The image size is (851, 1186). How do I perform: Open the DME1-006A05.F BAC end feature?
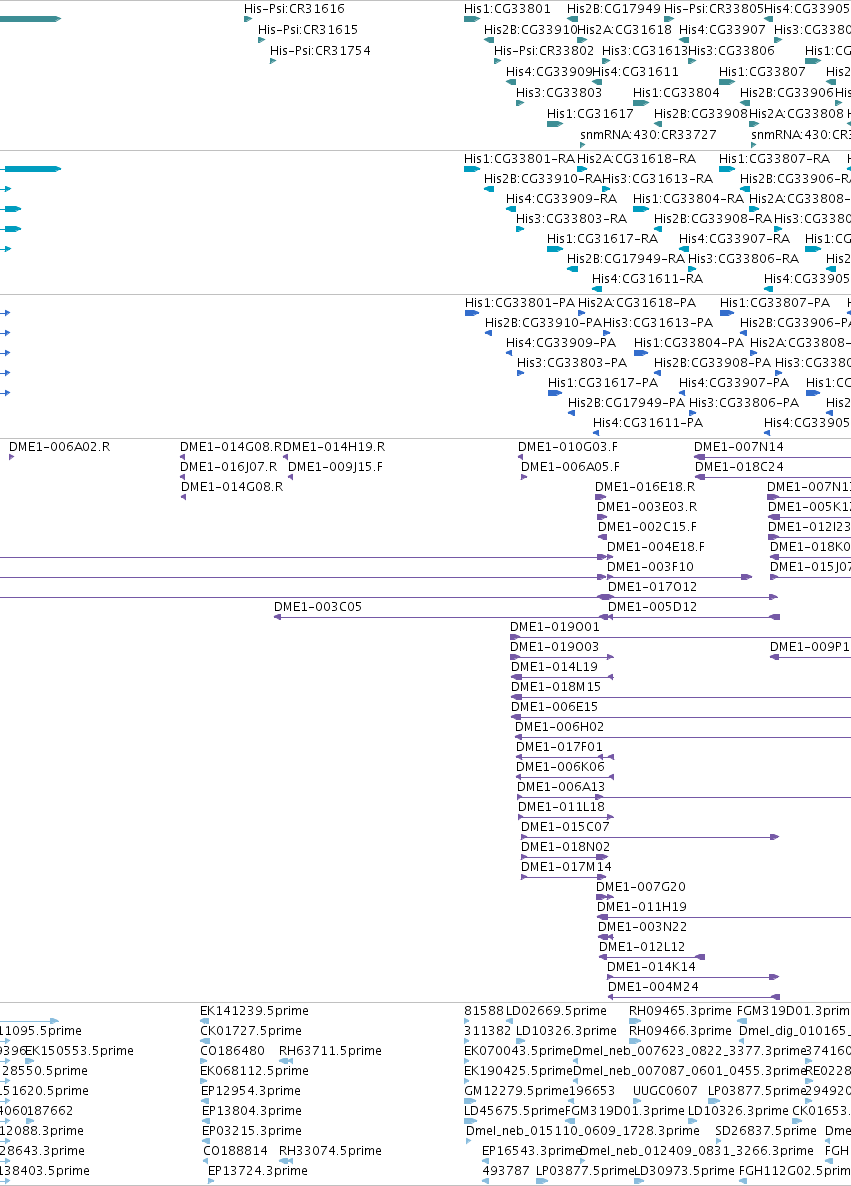pos(570,467)
